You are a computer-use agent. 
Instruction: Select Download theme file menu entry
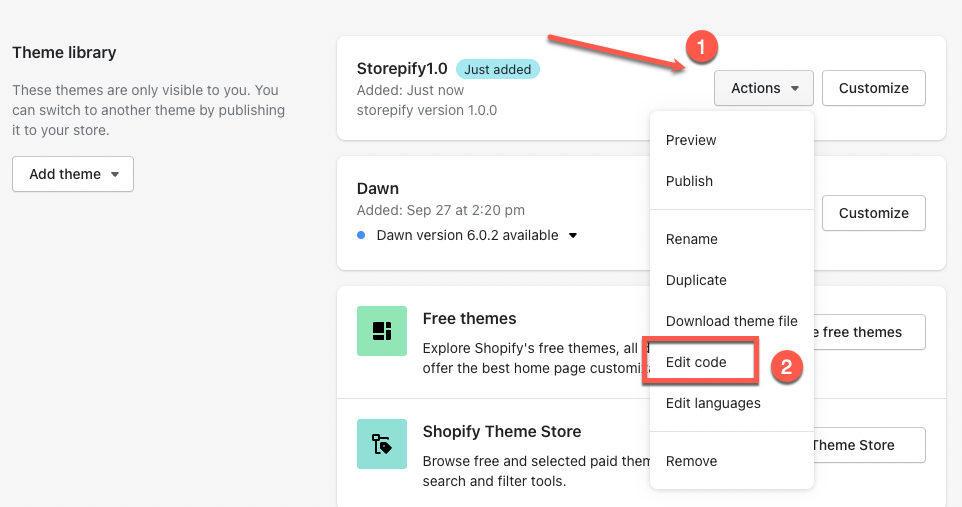click(732, 321)
